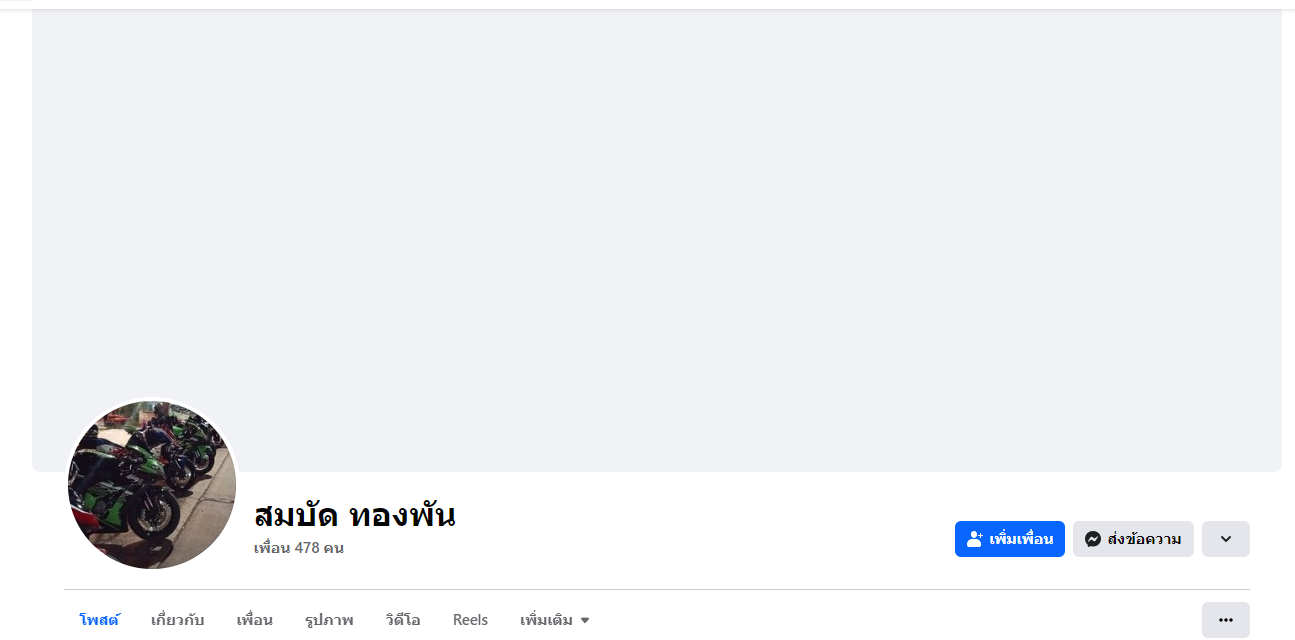Select the รูปภาพ tab
The image size is (1295, 640).
pos(329,620)
